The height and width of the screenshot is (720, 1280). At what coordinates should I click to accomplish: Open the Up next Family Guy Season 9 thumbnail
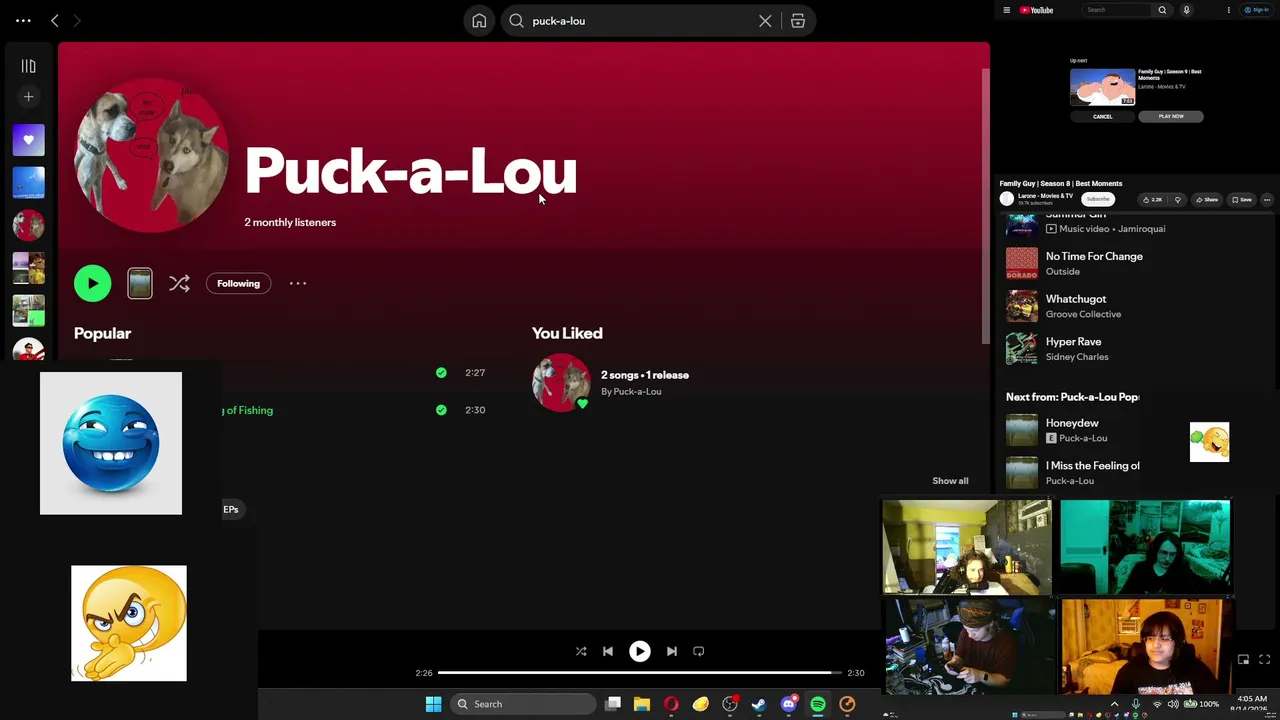1103,87
